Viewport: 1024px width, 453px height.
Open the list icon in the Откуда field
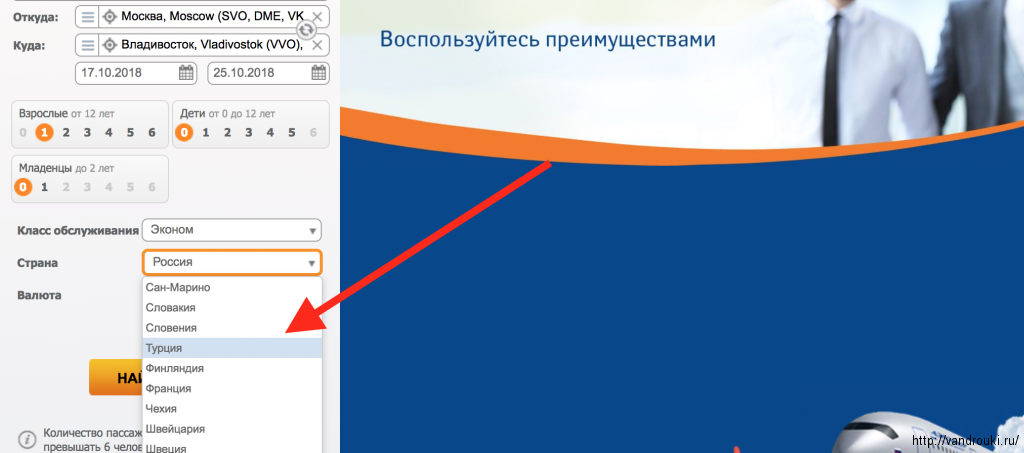pos(88,17)
